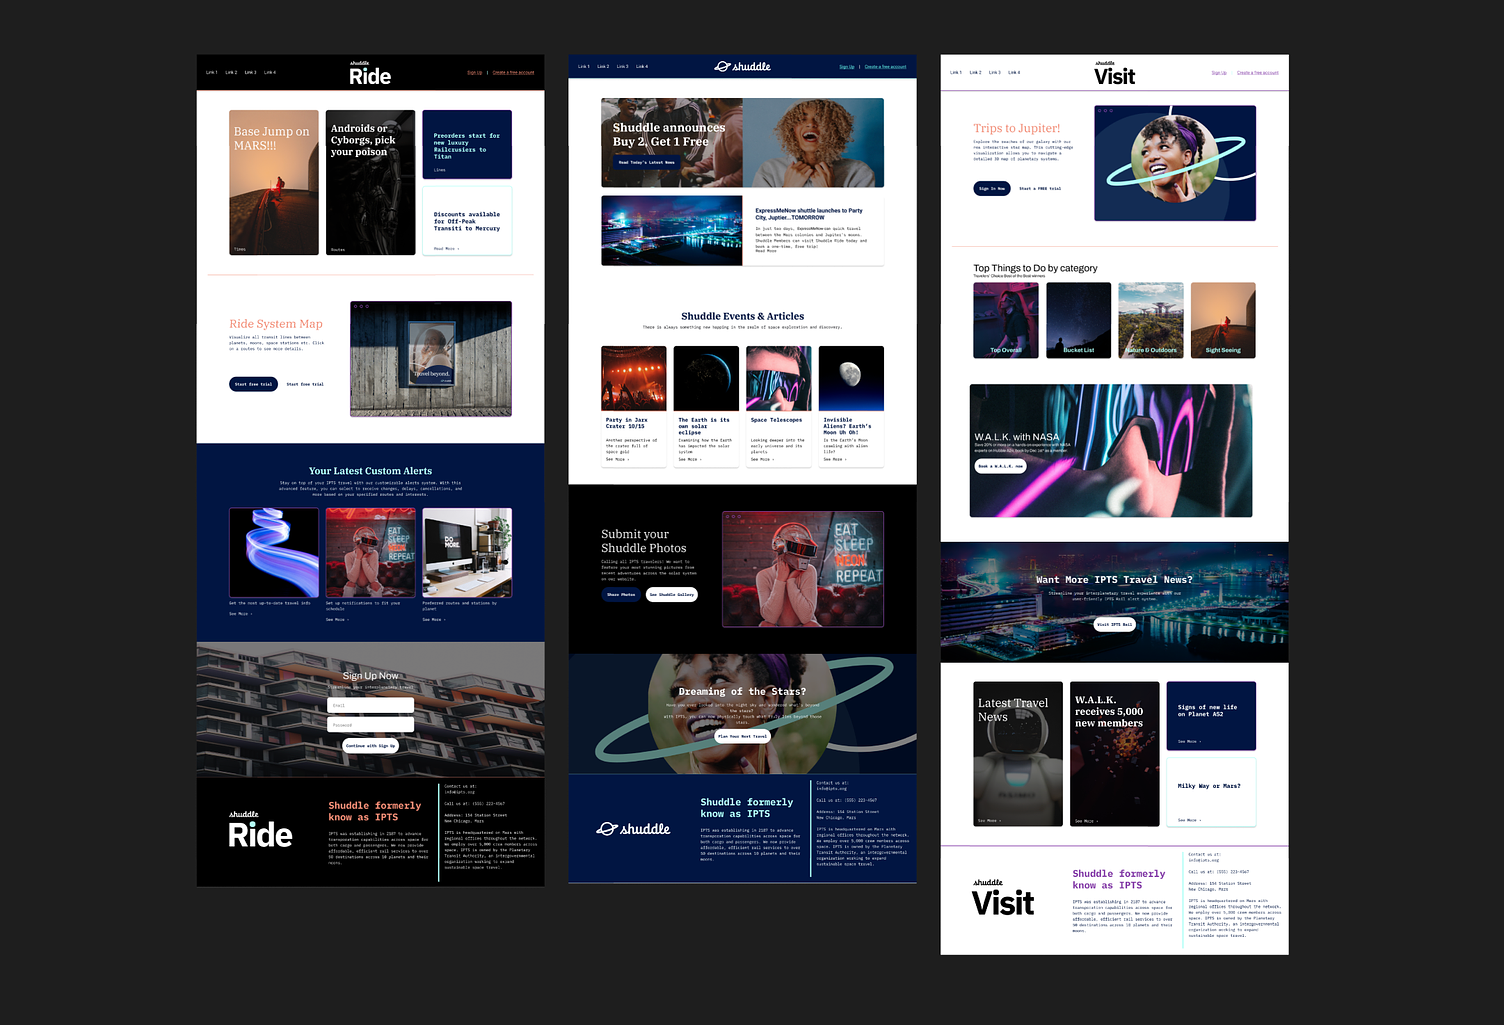Viewport: 1504px width, 1025px height.
Task: Open Link 4 in the Visit page navigation
Action: point(1014,72)
